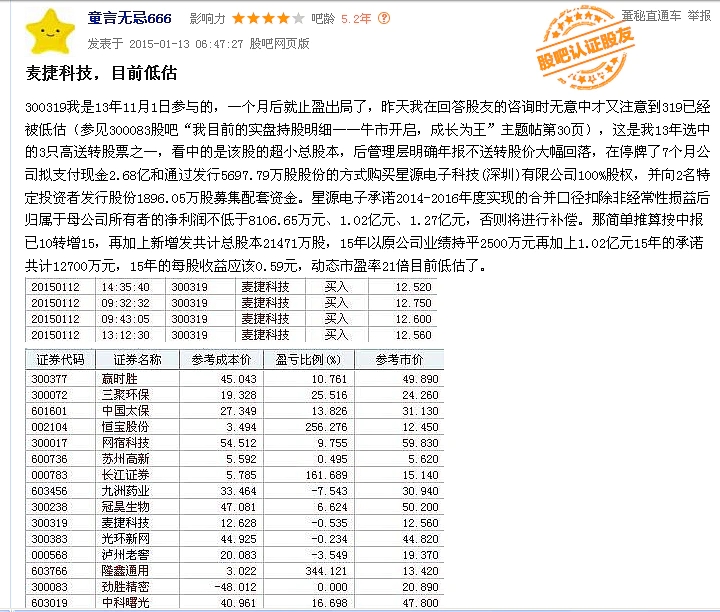
Task: Click stock name 光环新网
Action: pos(125,539)
